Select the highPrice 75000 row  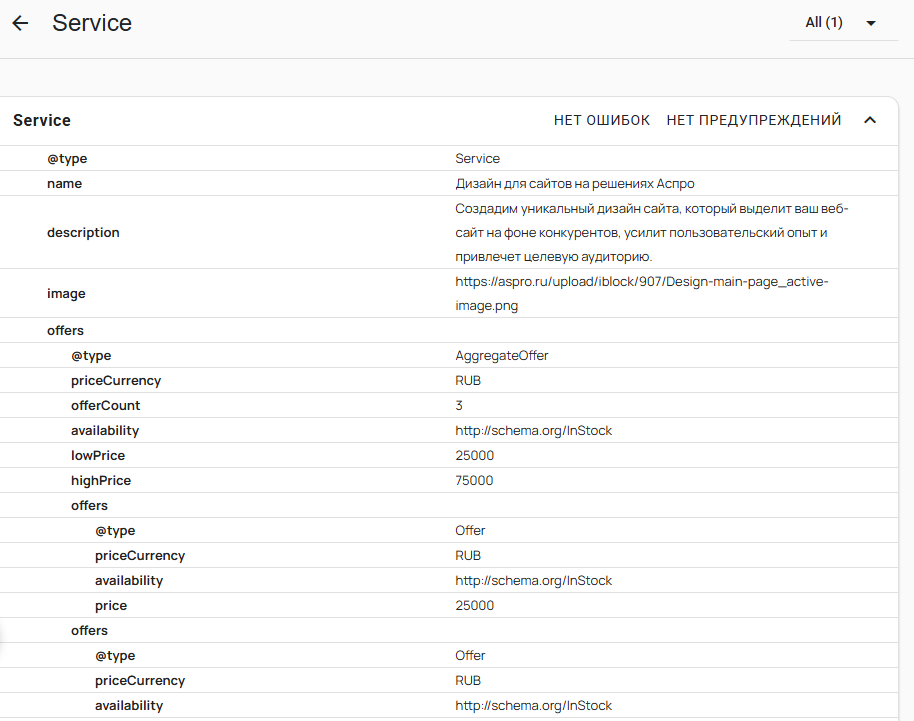pyautogui.click(x=99, y=480)
